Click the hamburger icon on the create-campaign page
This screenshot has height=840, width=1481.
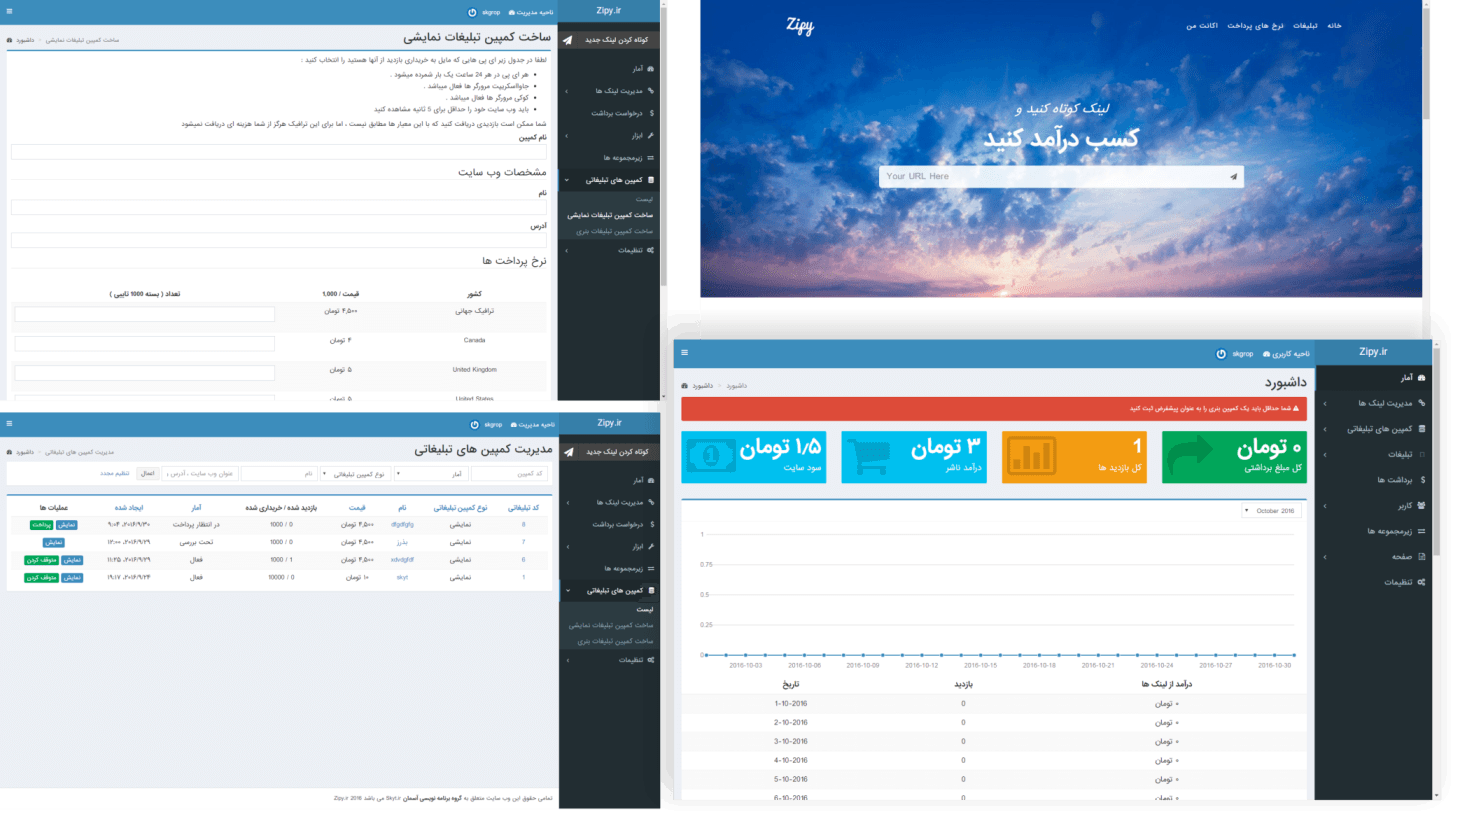[x=9, y=11]
